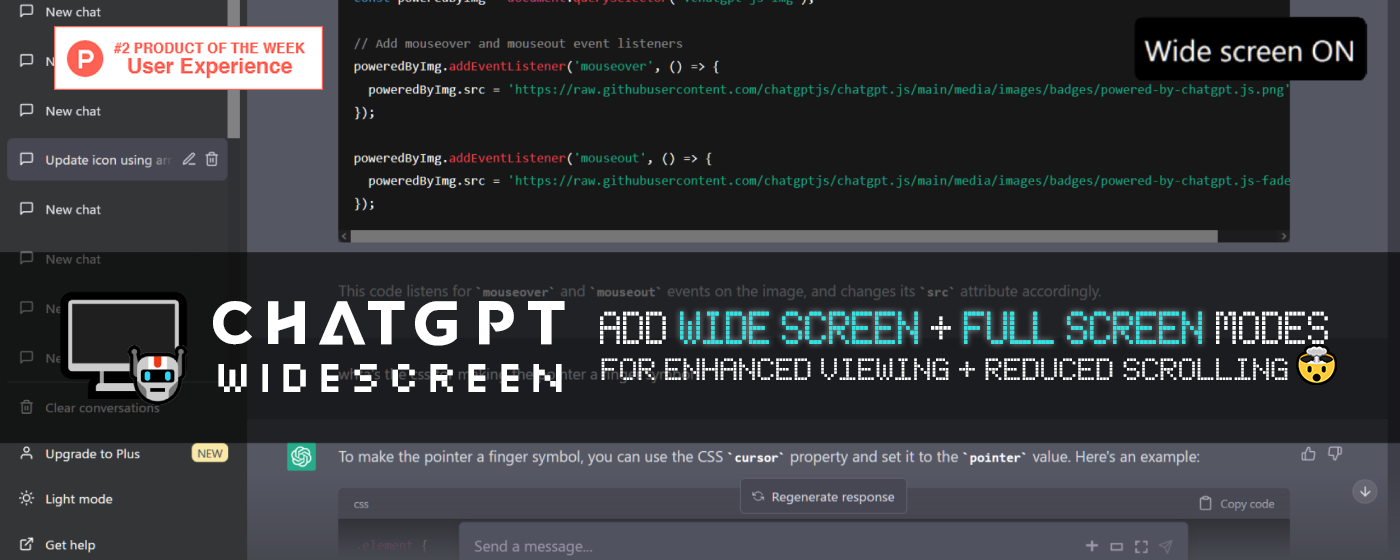Click Copy code on the css block
This screenshot has height=560, width=1400.
[x=1237, y=504]
